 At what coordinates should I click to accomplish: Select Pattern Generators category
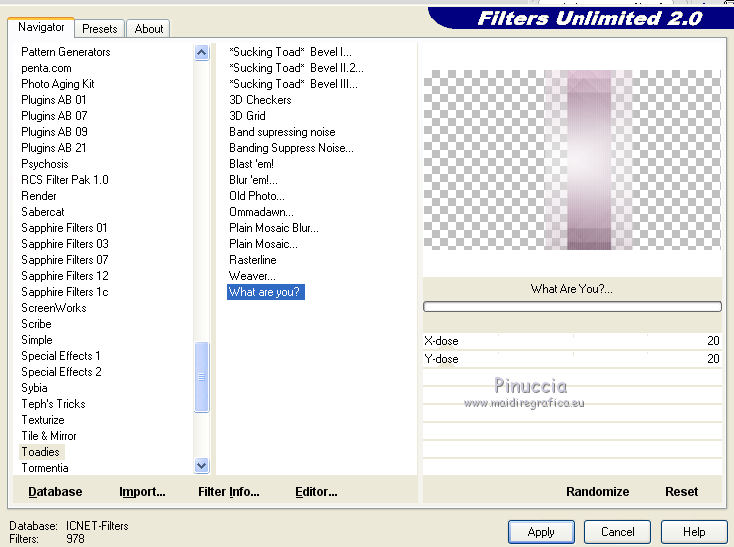(66, 52)
